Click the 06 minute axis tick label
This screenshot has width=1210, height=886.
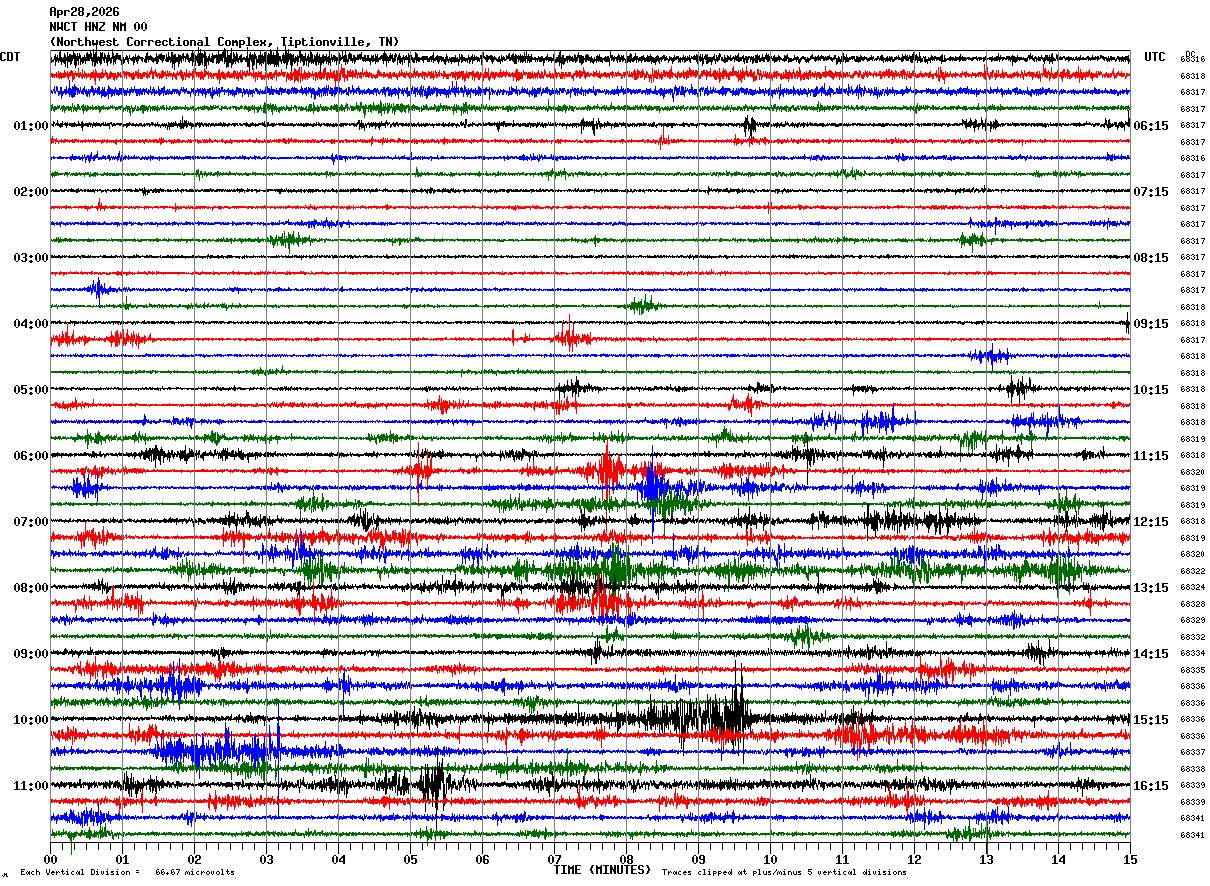pyautogui.click(x=482, y=859)
